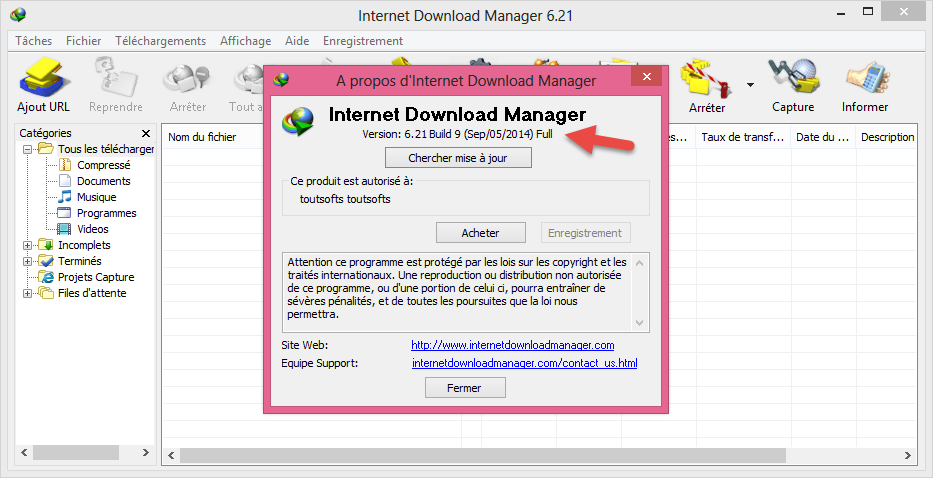This screenshot has height=478, width=933.
Task: Click the toutsofts toutsofts licensee text
Action: [x=345, y=199]
